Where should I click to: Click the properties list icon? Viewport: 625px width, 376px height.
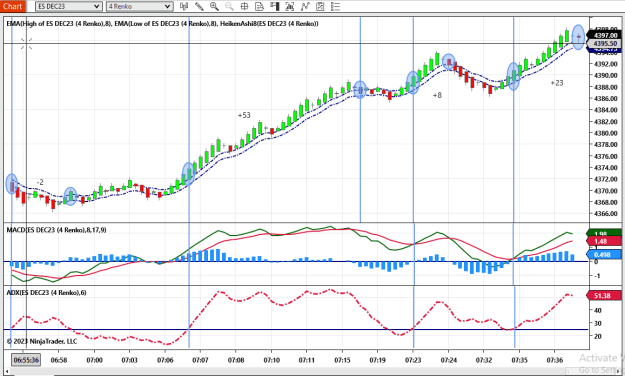tap(335, 6)
